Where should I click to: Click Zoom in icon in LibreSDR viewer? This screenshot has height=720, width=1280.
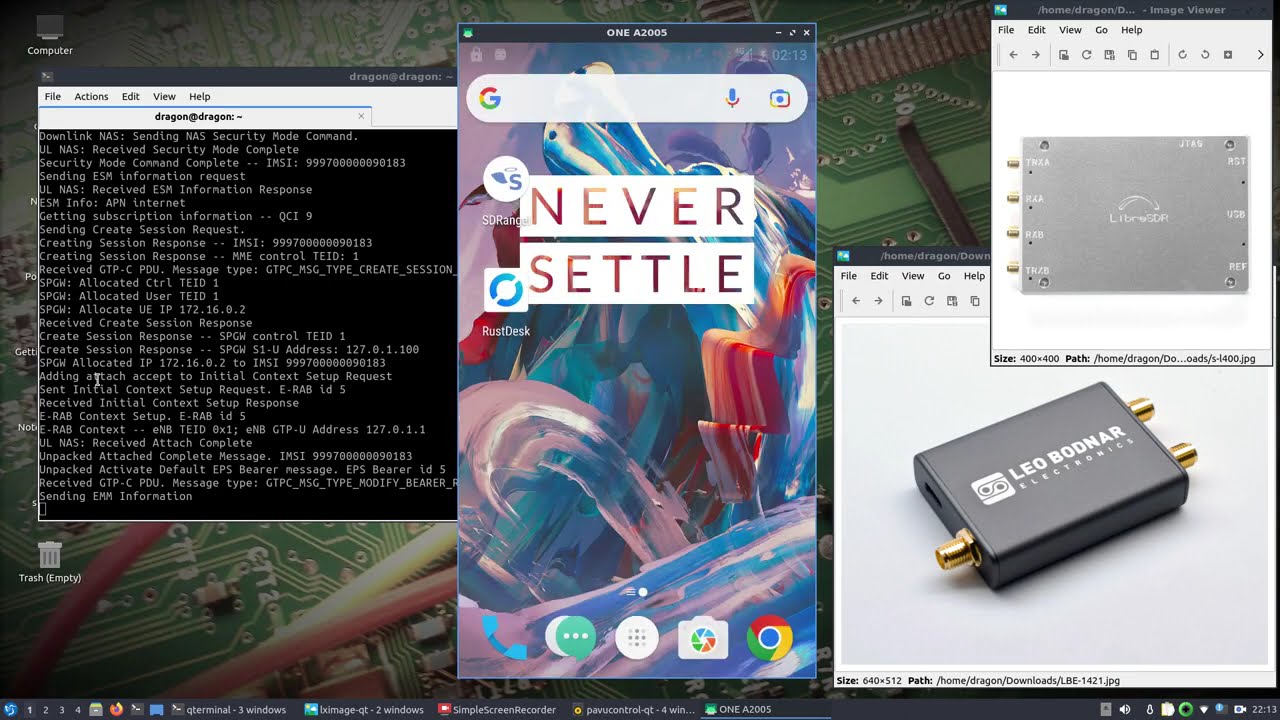[x=1228, y=55]
